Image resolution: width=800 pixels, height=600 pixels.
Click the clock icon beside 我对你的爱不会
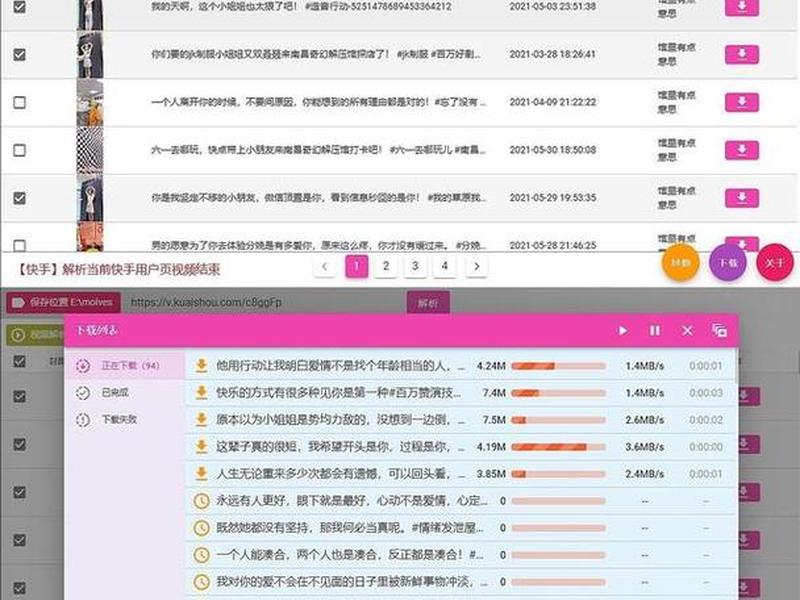pos(202,582)
